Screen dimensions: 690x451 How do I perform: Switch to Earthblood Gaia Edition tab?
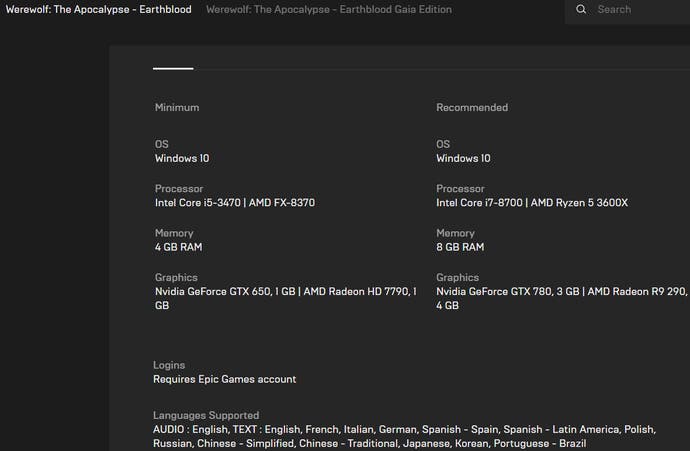[x=329, y=9]
